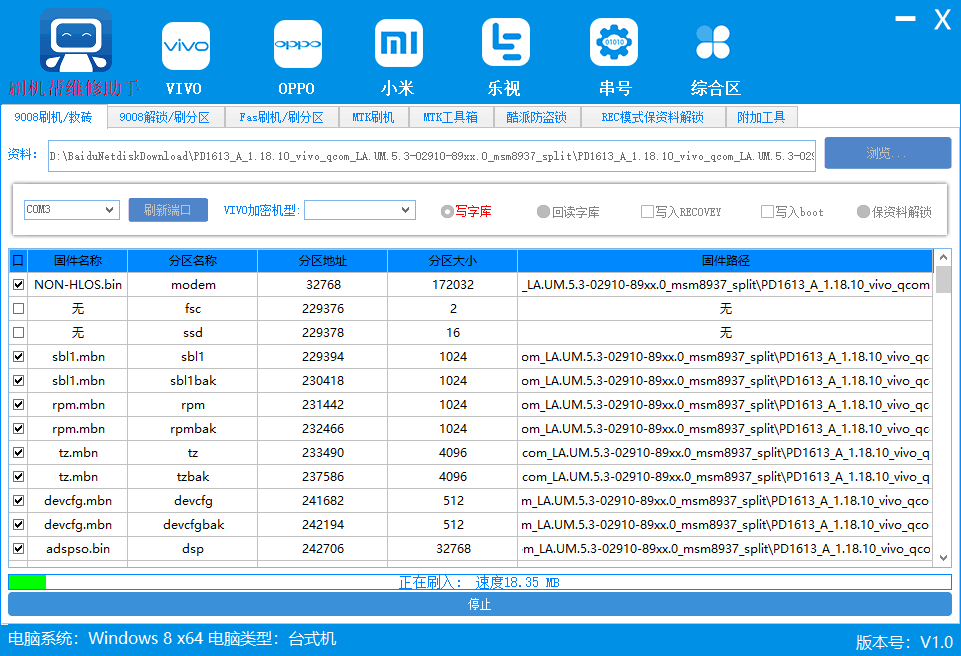The image size is (961, 656).
Task: Open the VIVO brand section icon
Action: (x=185, y=46)
